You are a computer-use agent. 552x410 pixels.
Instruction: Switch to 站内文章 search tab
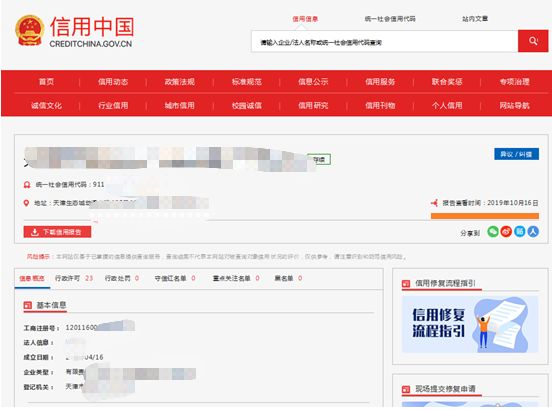pos(475,19)
